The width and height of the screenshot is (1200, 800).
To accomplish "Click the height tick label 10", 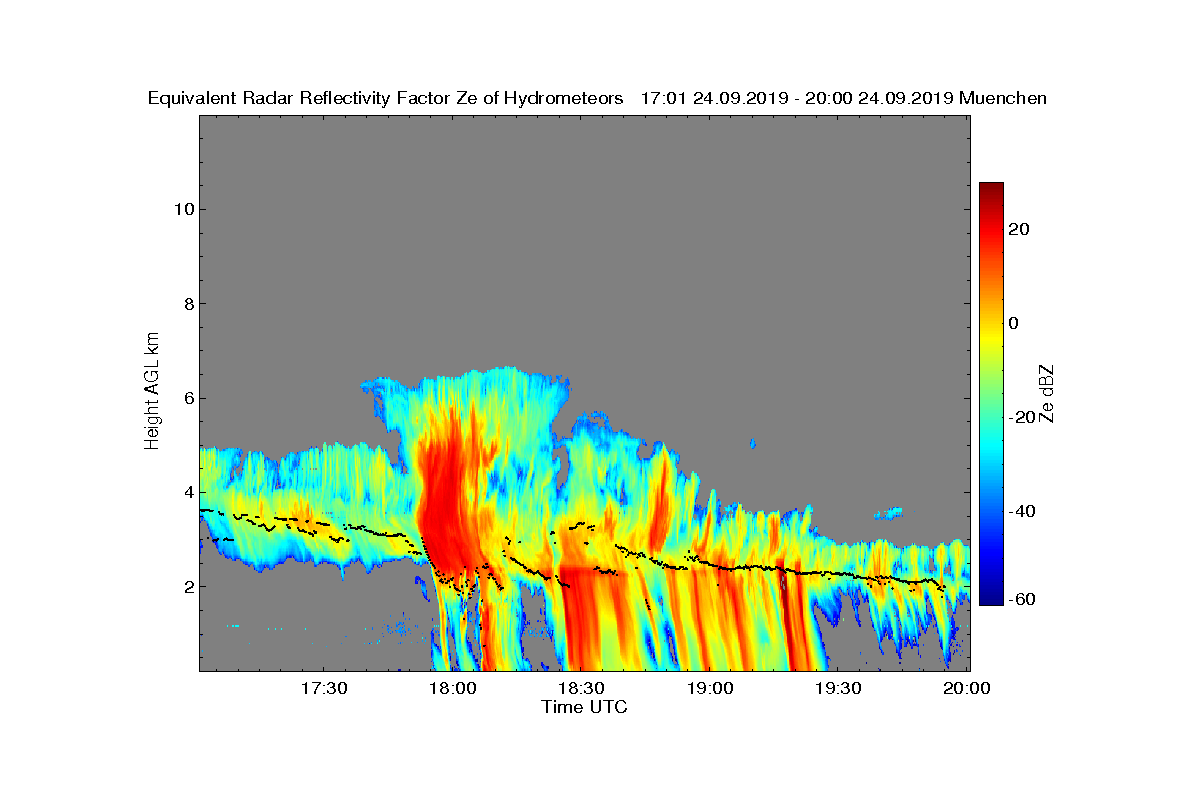I will coord(182,209).
